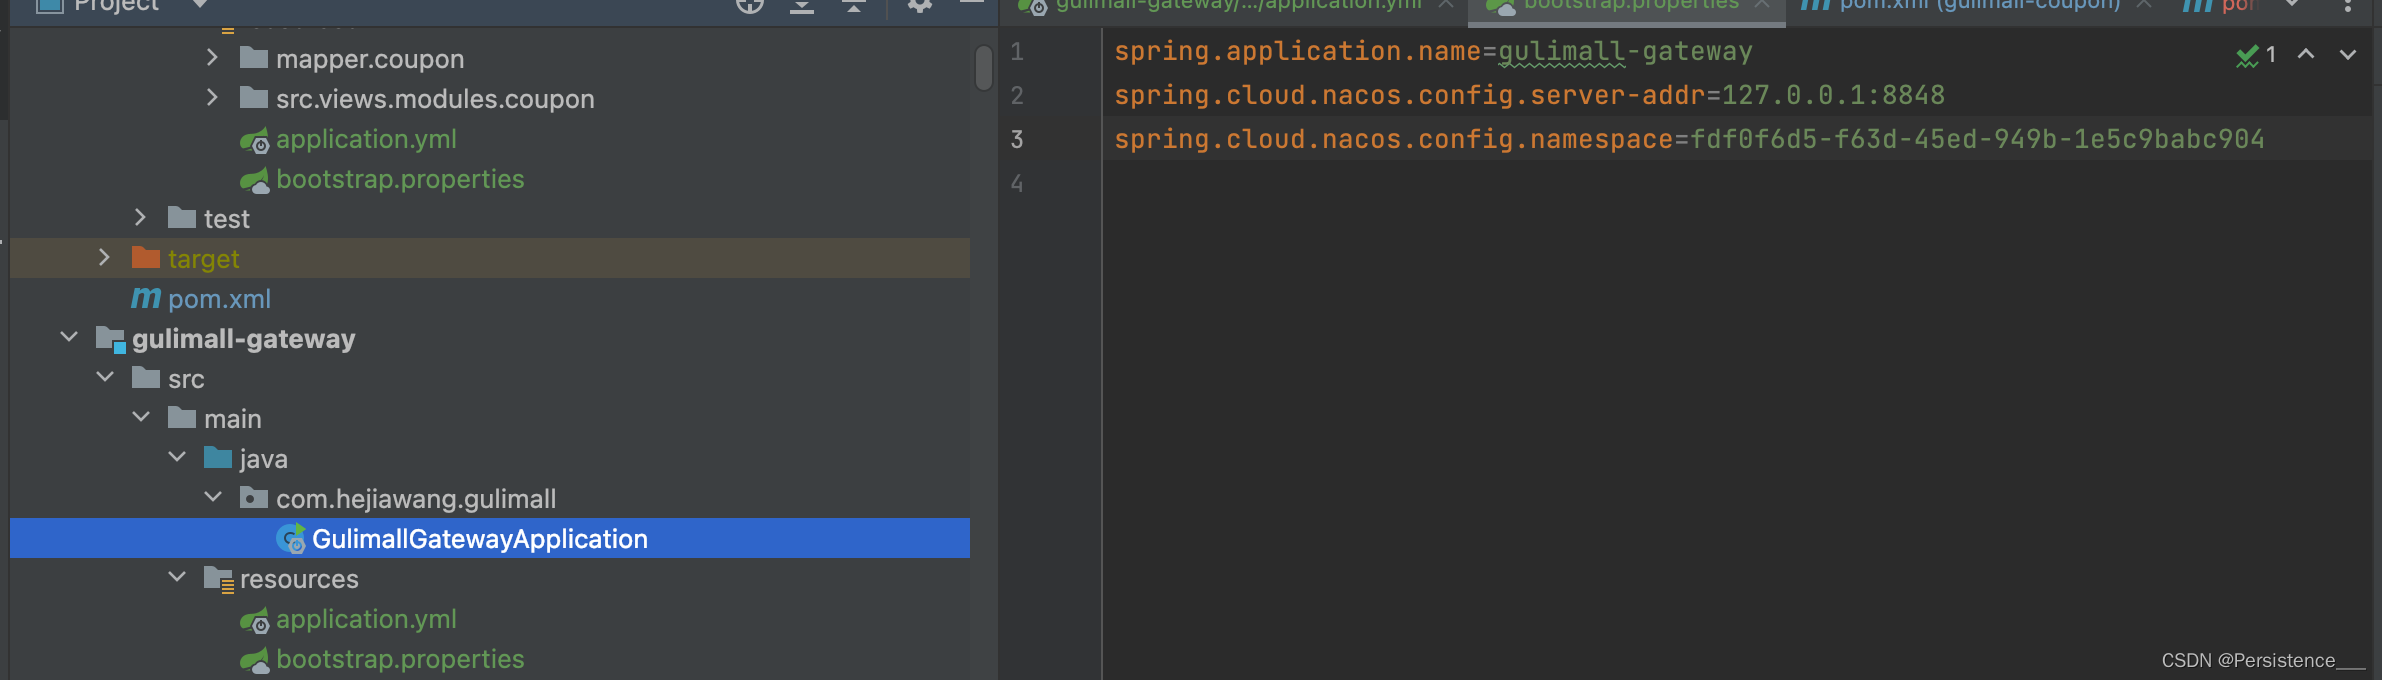Viewport: 2382px width, 680px height.
Task: Open editor tab options three-dot menu
Action: tap(2348, 5)
